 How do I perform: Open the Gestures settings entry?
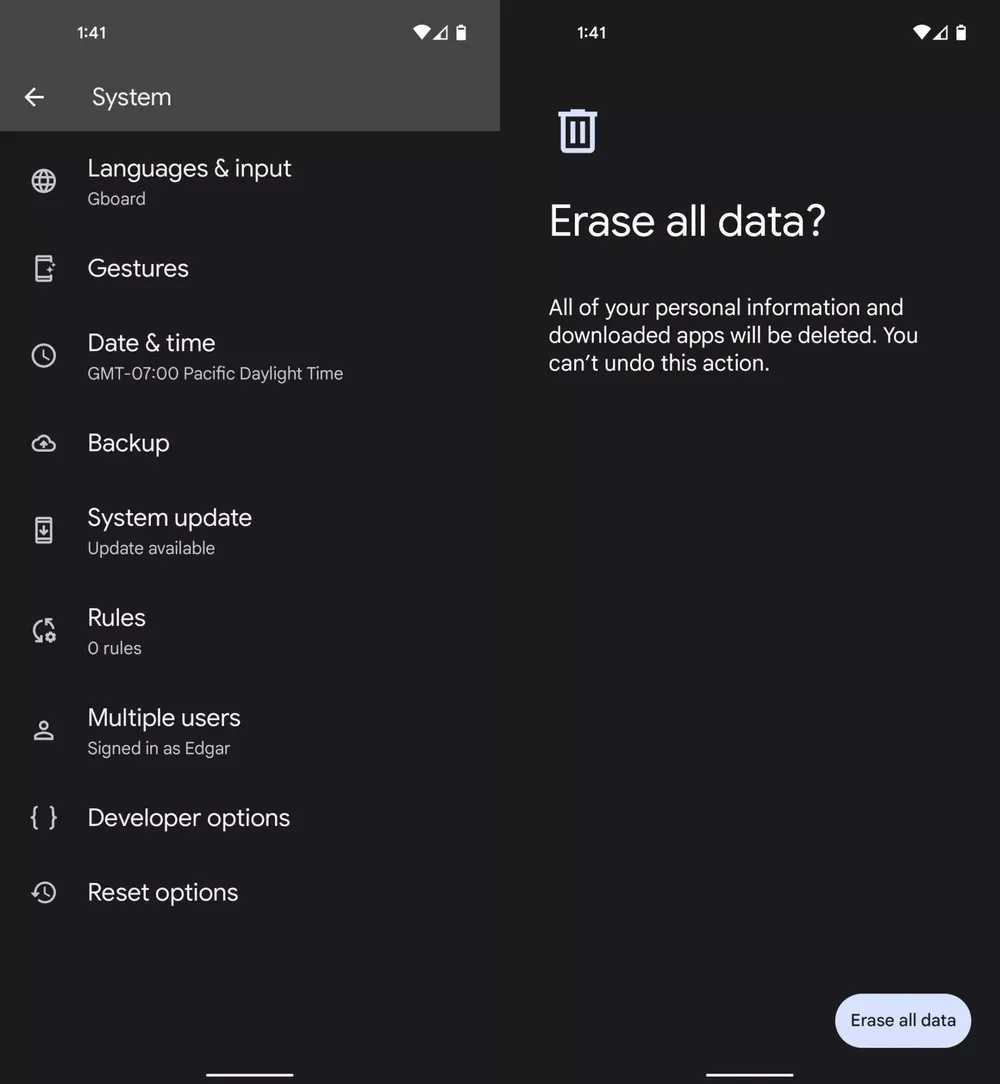(138, 268)
